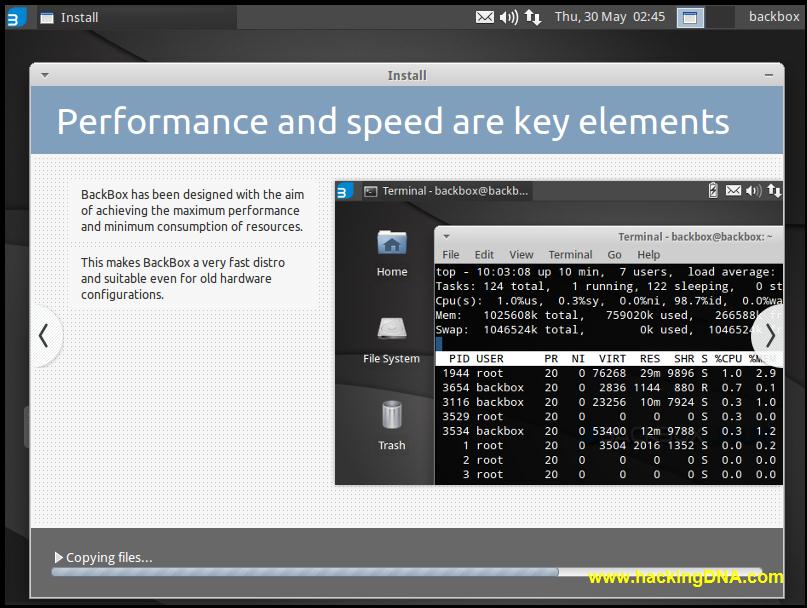Click the network arrows in slide panel
The width and height of the screenshot is (807, 608).
[774, 191]
